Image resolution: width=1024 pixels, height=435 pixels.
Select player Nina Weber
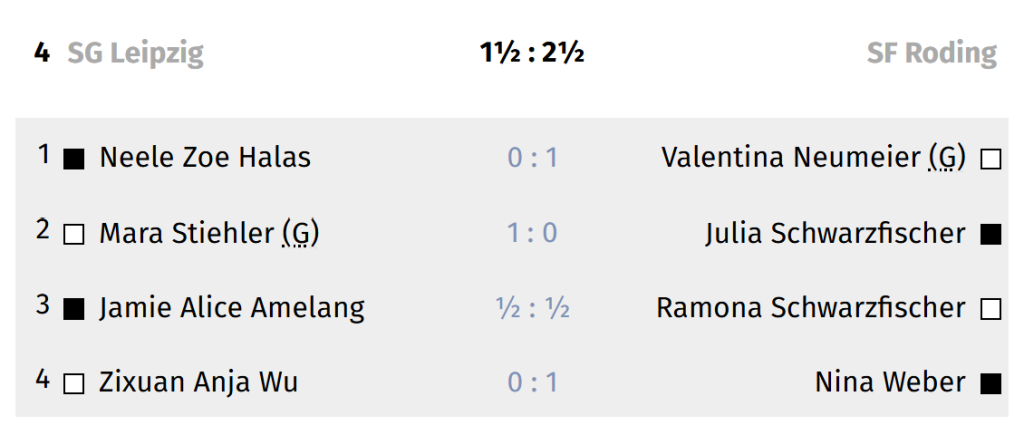(890, 383)
